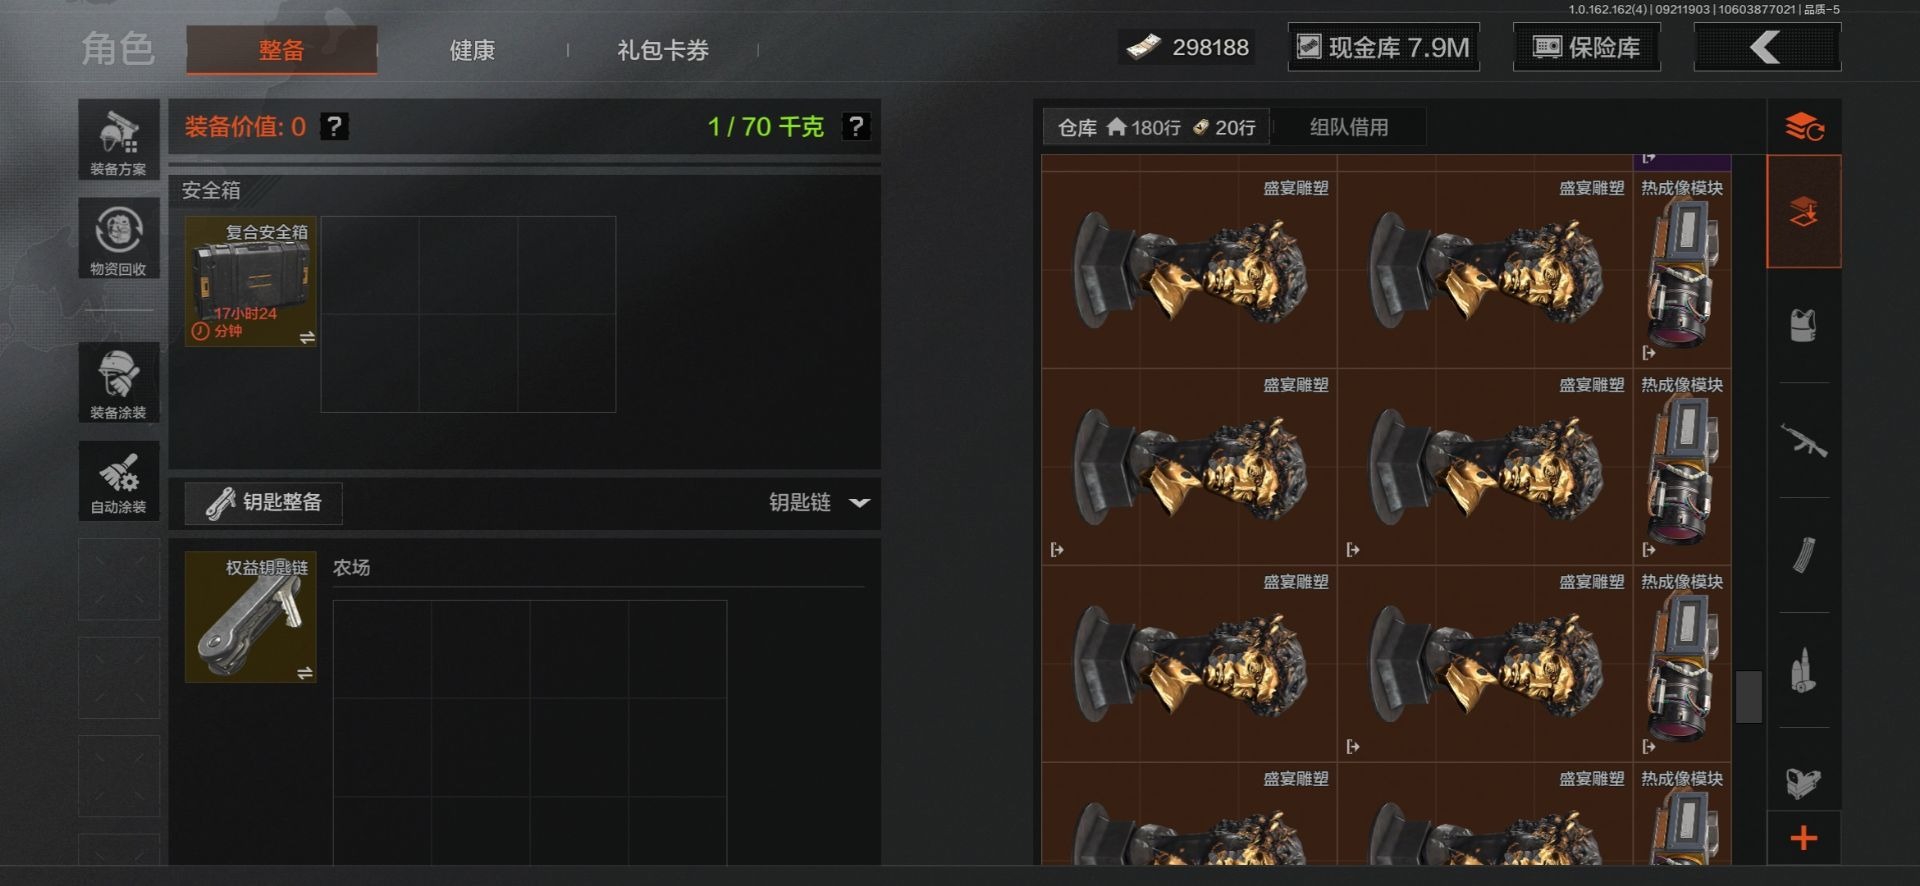
Task: Swap the 复合安全箱 secure container
Action: click(x=307, y=338)
